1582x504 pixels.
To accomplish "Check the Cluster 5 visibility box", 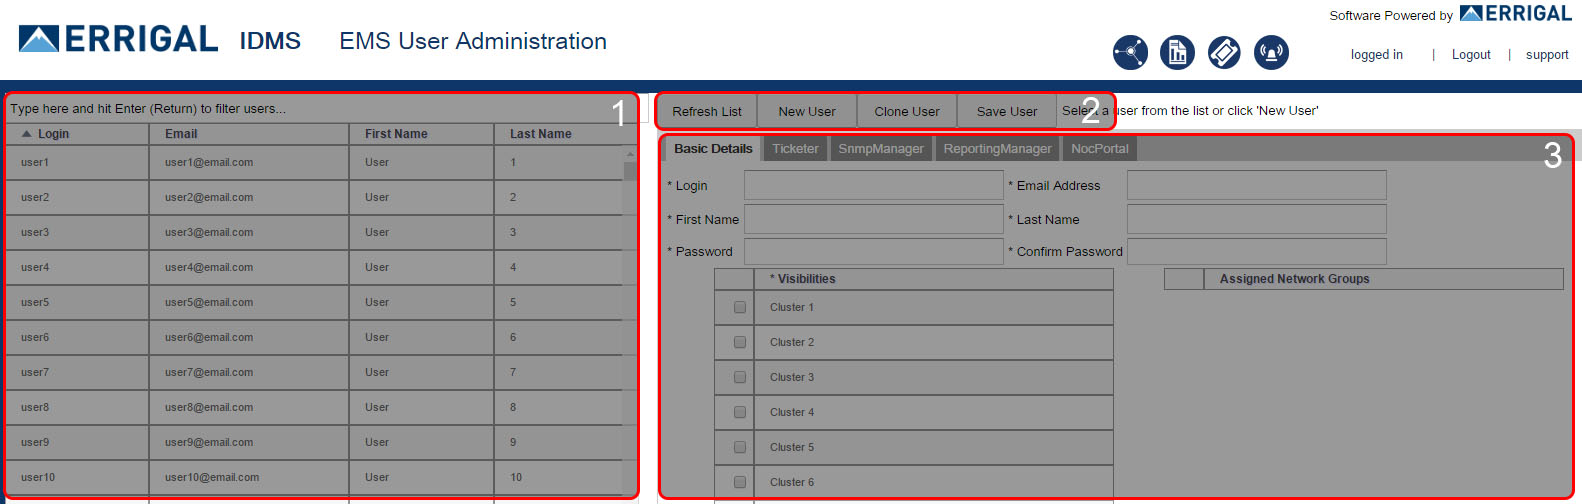I will click(x=740, y=448).
